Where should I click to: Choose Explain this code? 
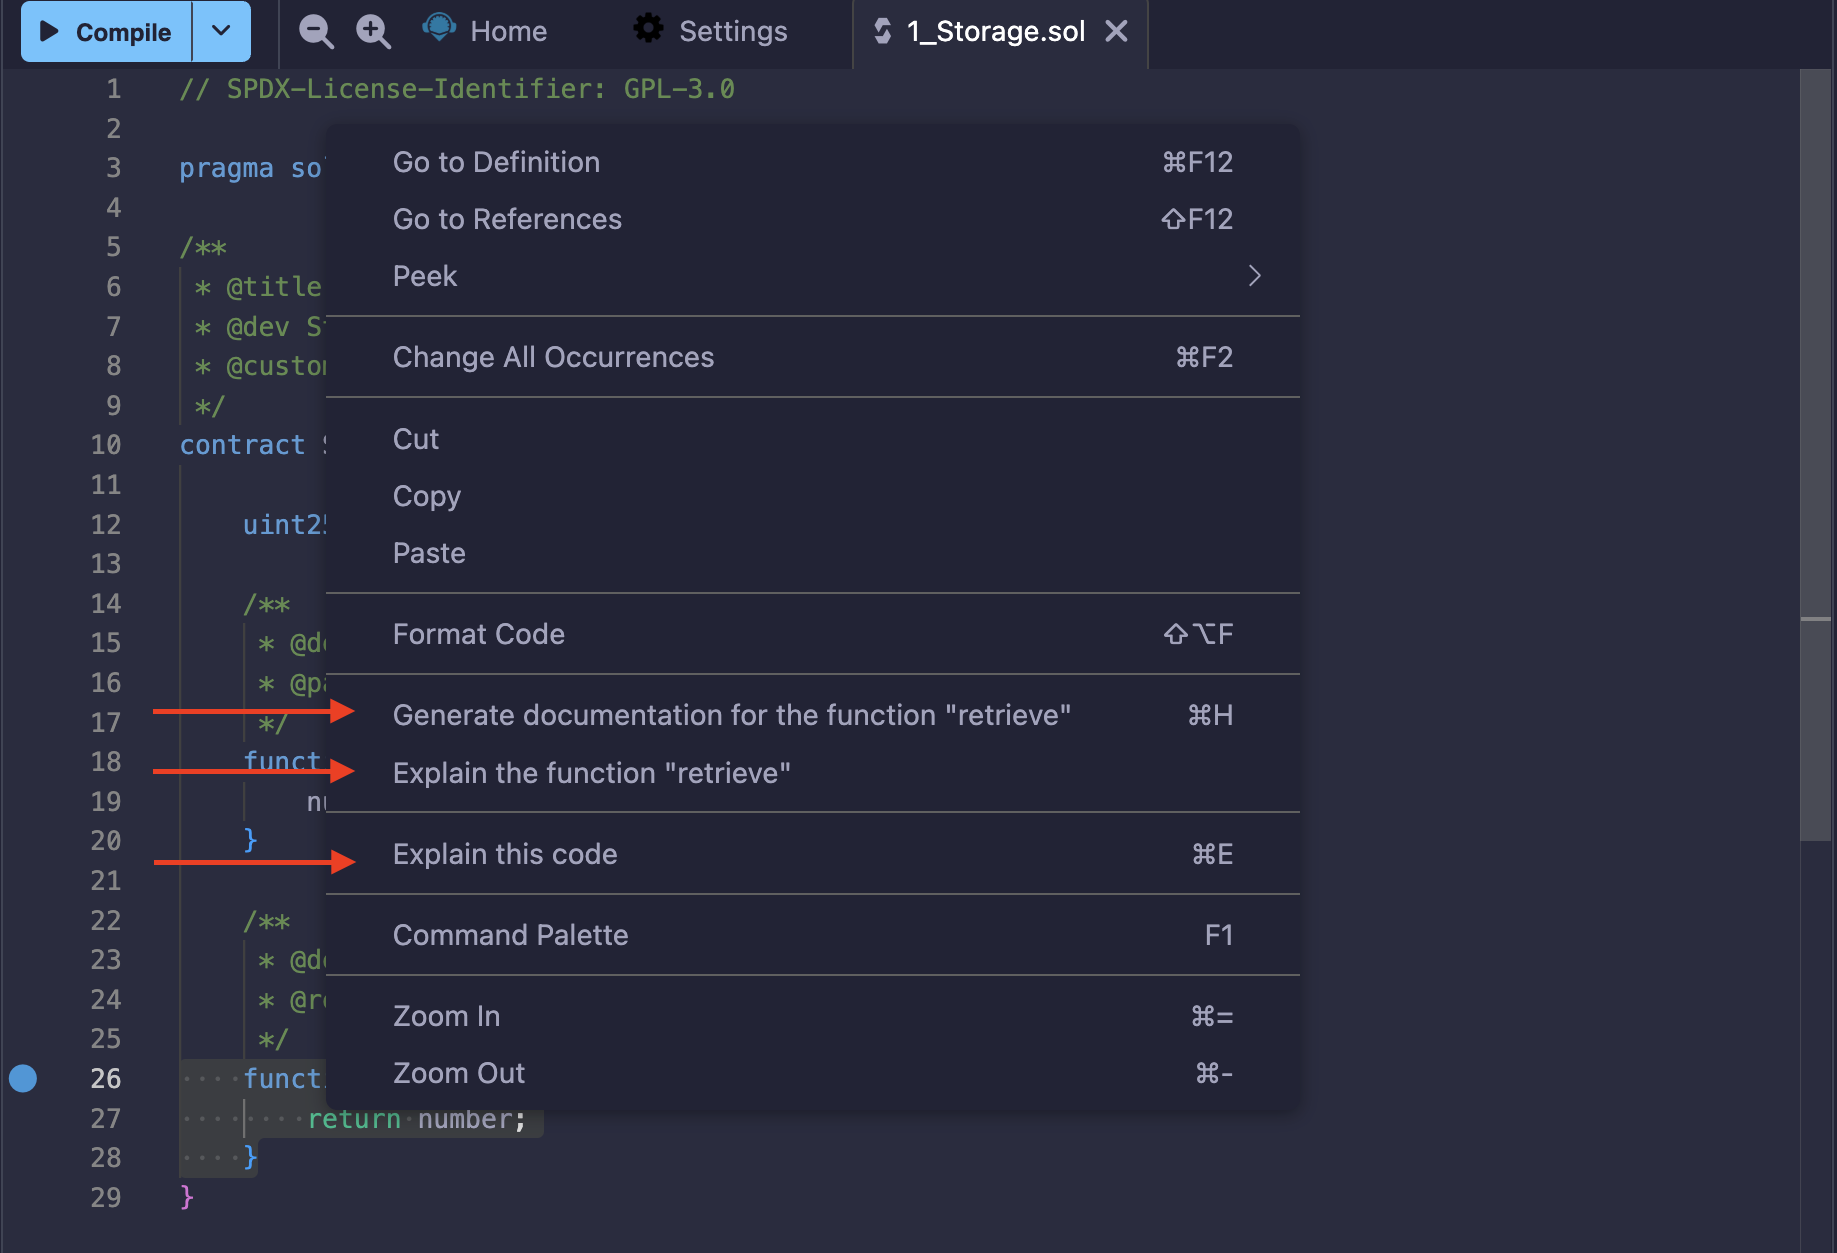tap(813, 854)
